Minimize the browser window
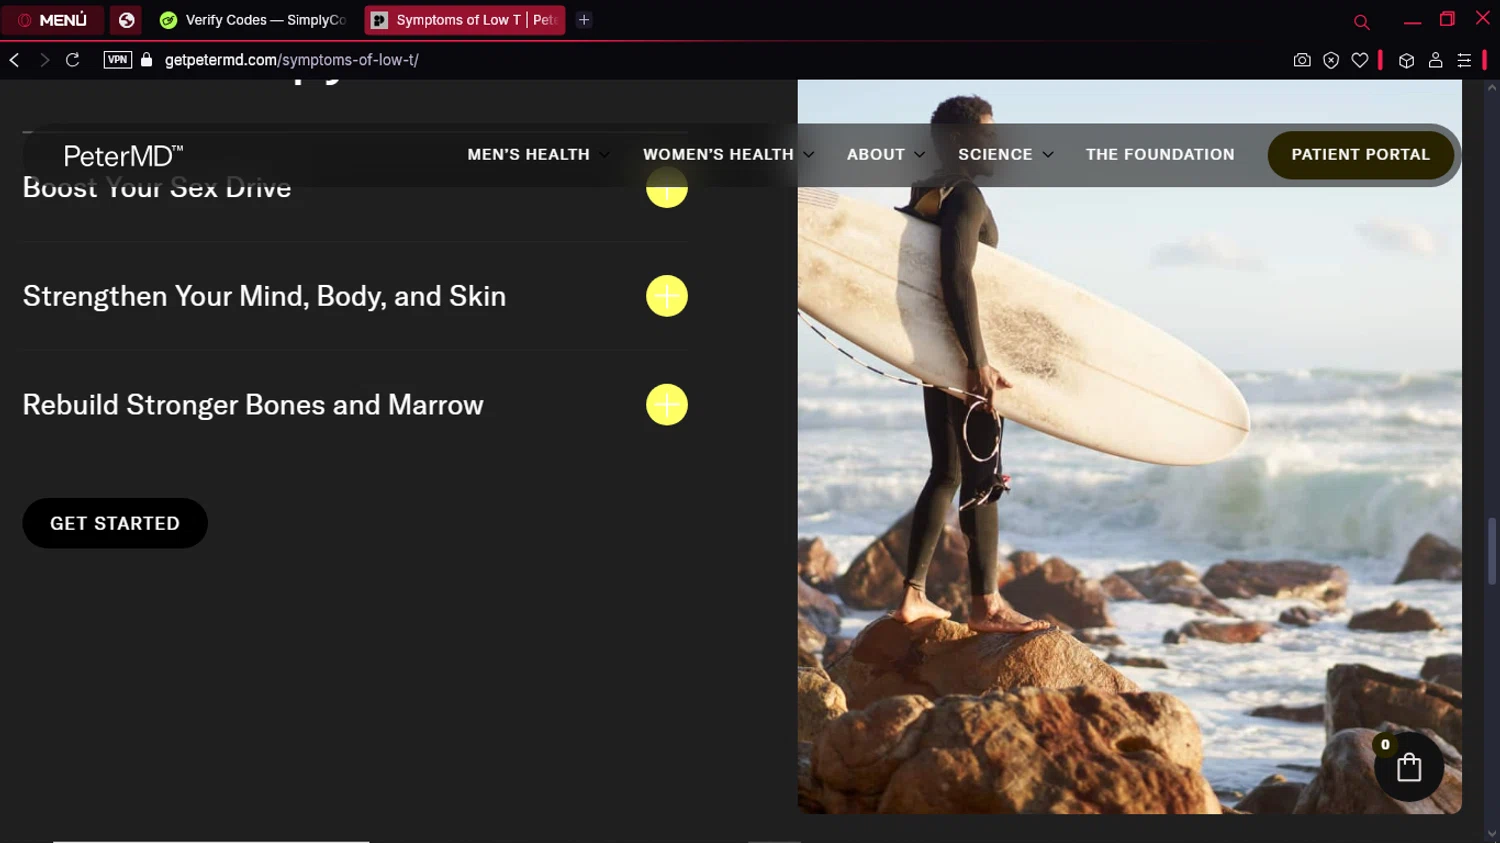Image resolution: width=1500 pixels, height=843 pixels. (1412, 21)
